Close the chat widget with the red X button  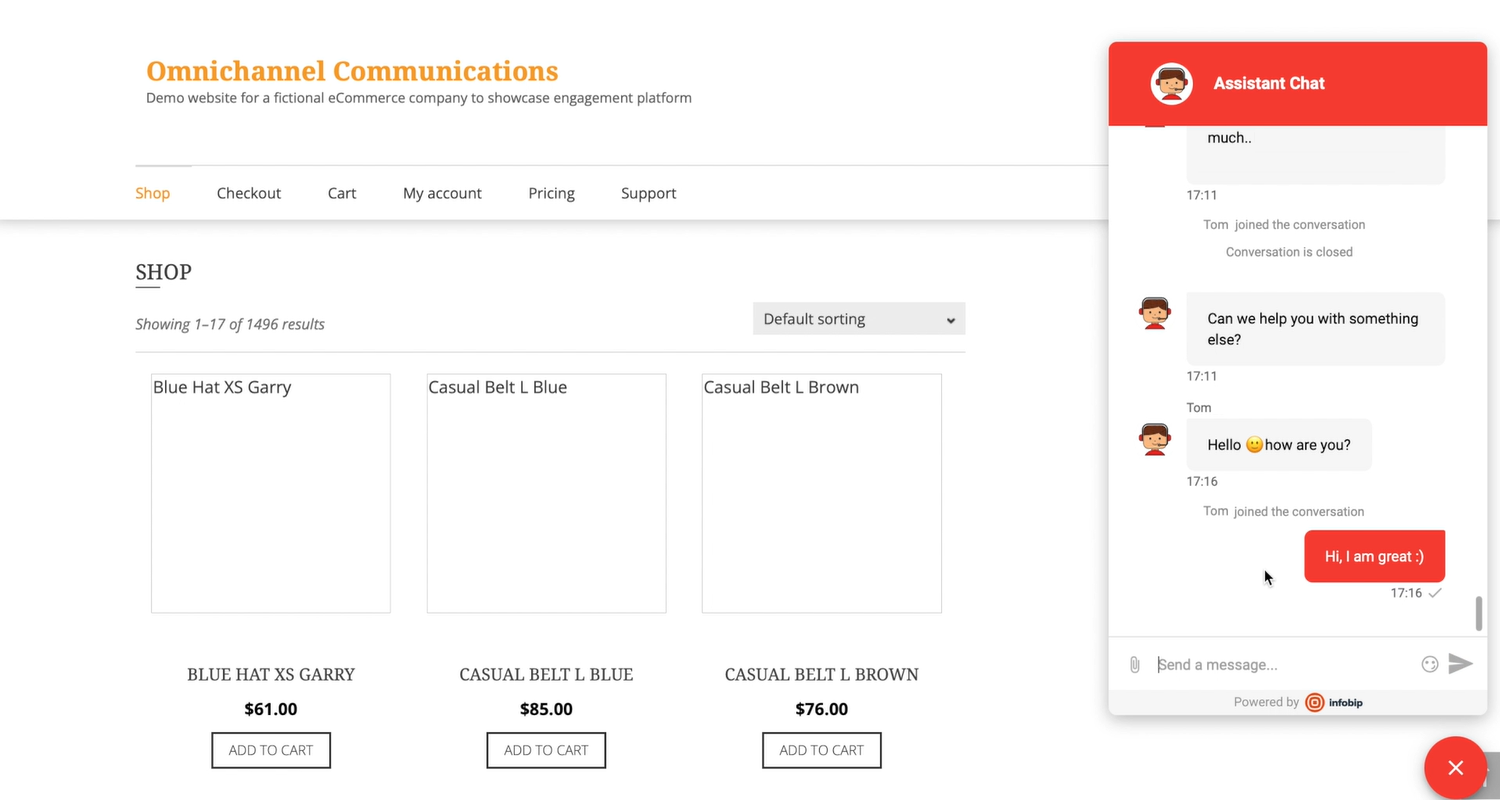click(1455, 768)
